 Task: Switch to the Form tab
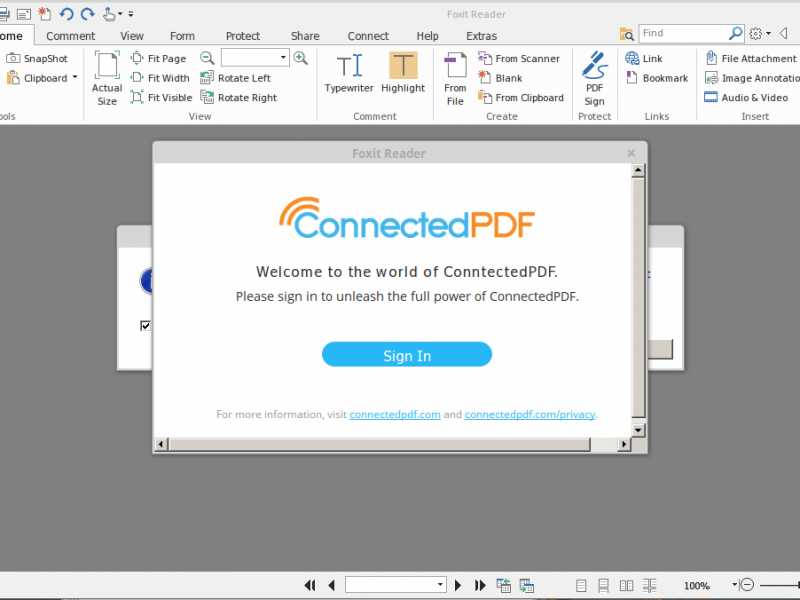182,36
